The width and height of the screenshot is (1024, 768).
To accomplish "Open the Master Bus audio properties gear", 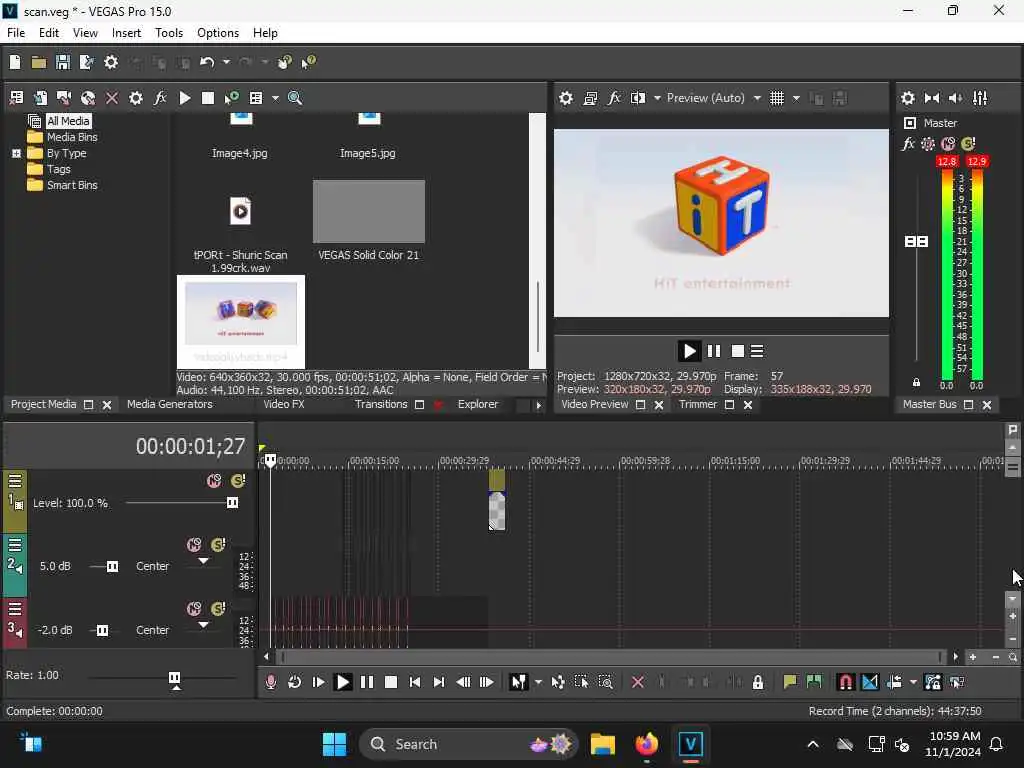I will (908, 98).
